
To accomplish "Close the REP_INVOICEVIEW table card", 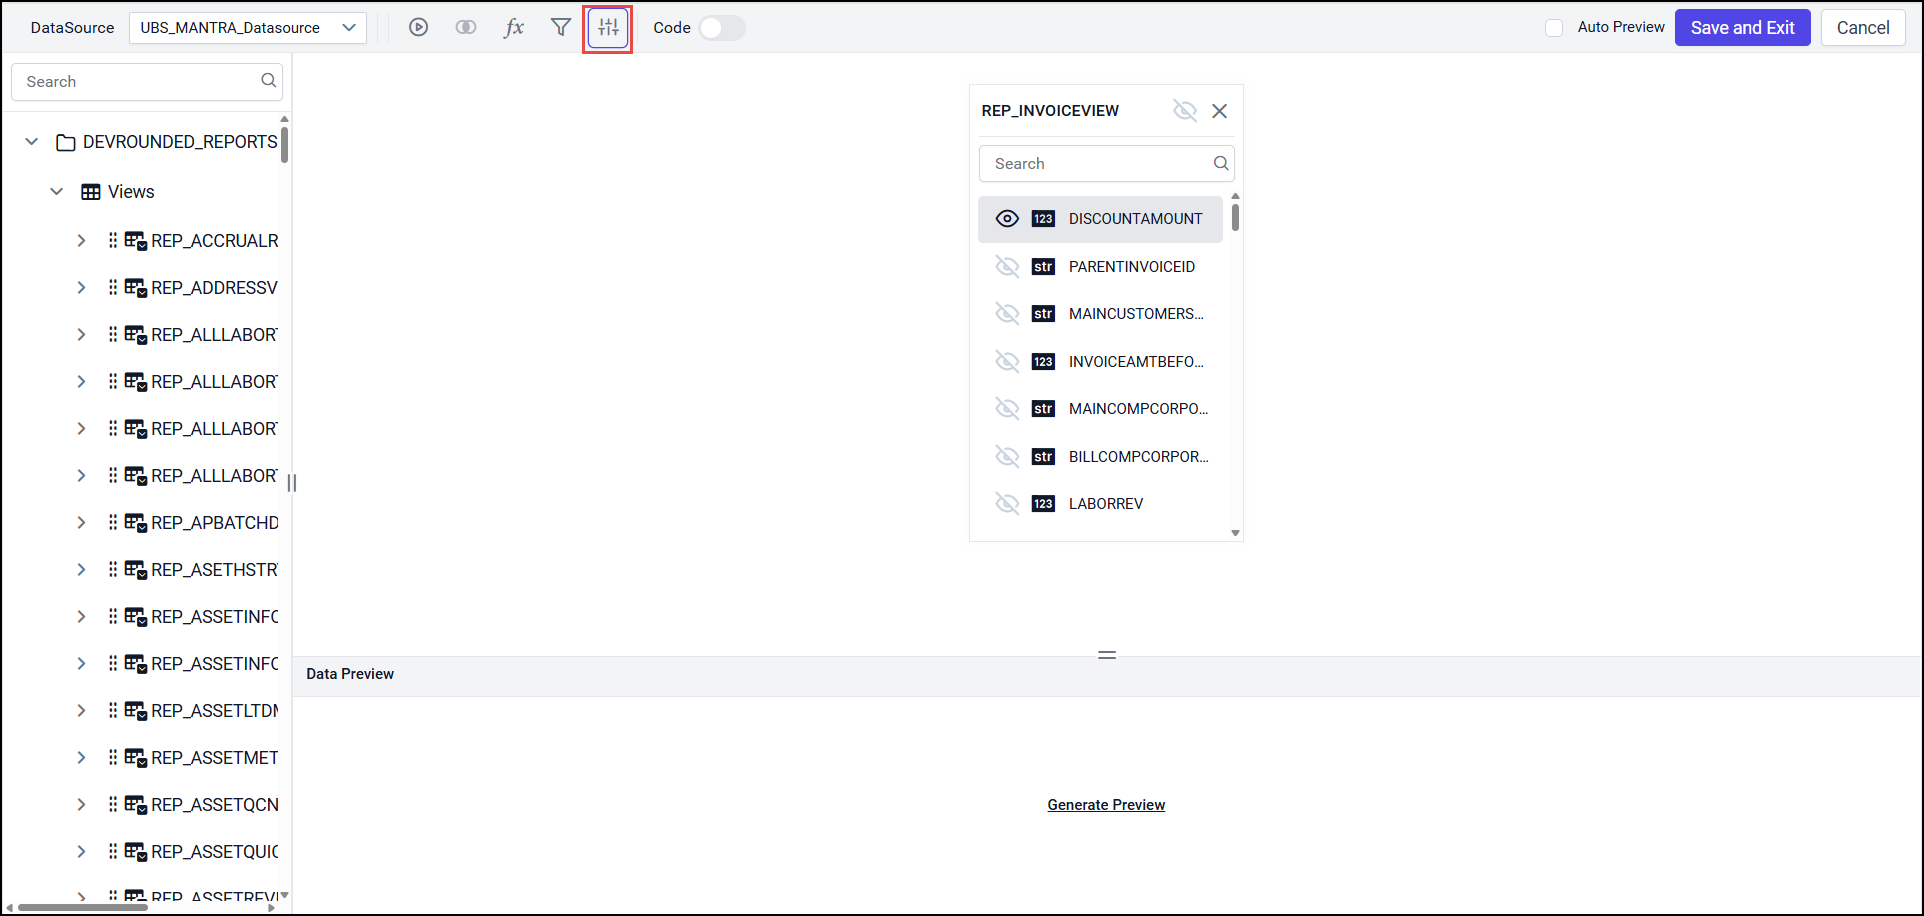I will coord(1219,111).
